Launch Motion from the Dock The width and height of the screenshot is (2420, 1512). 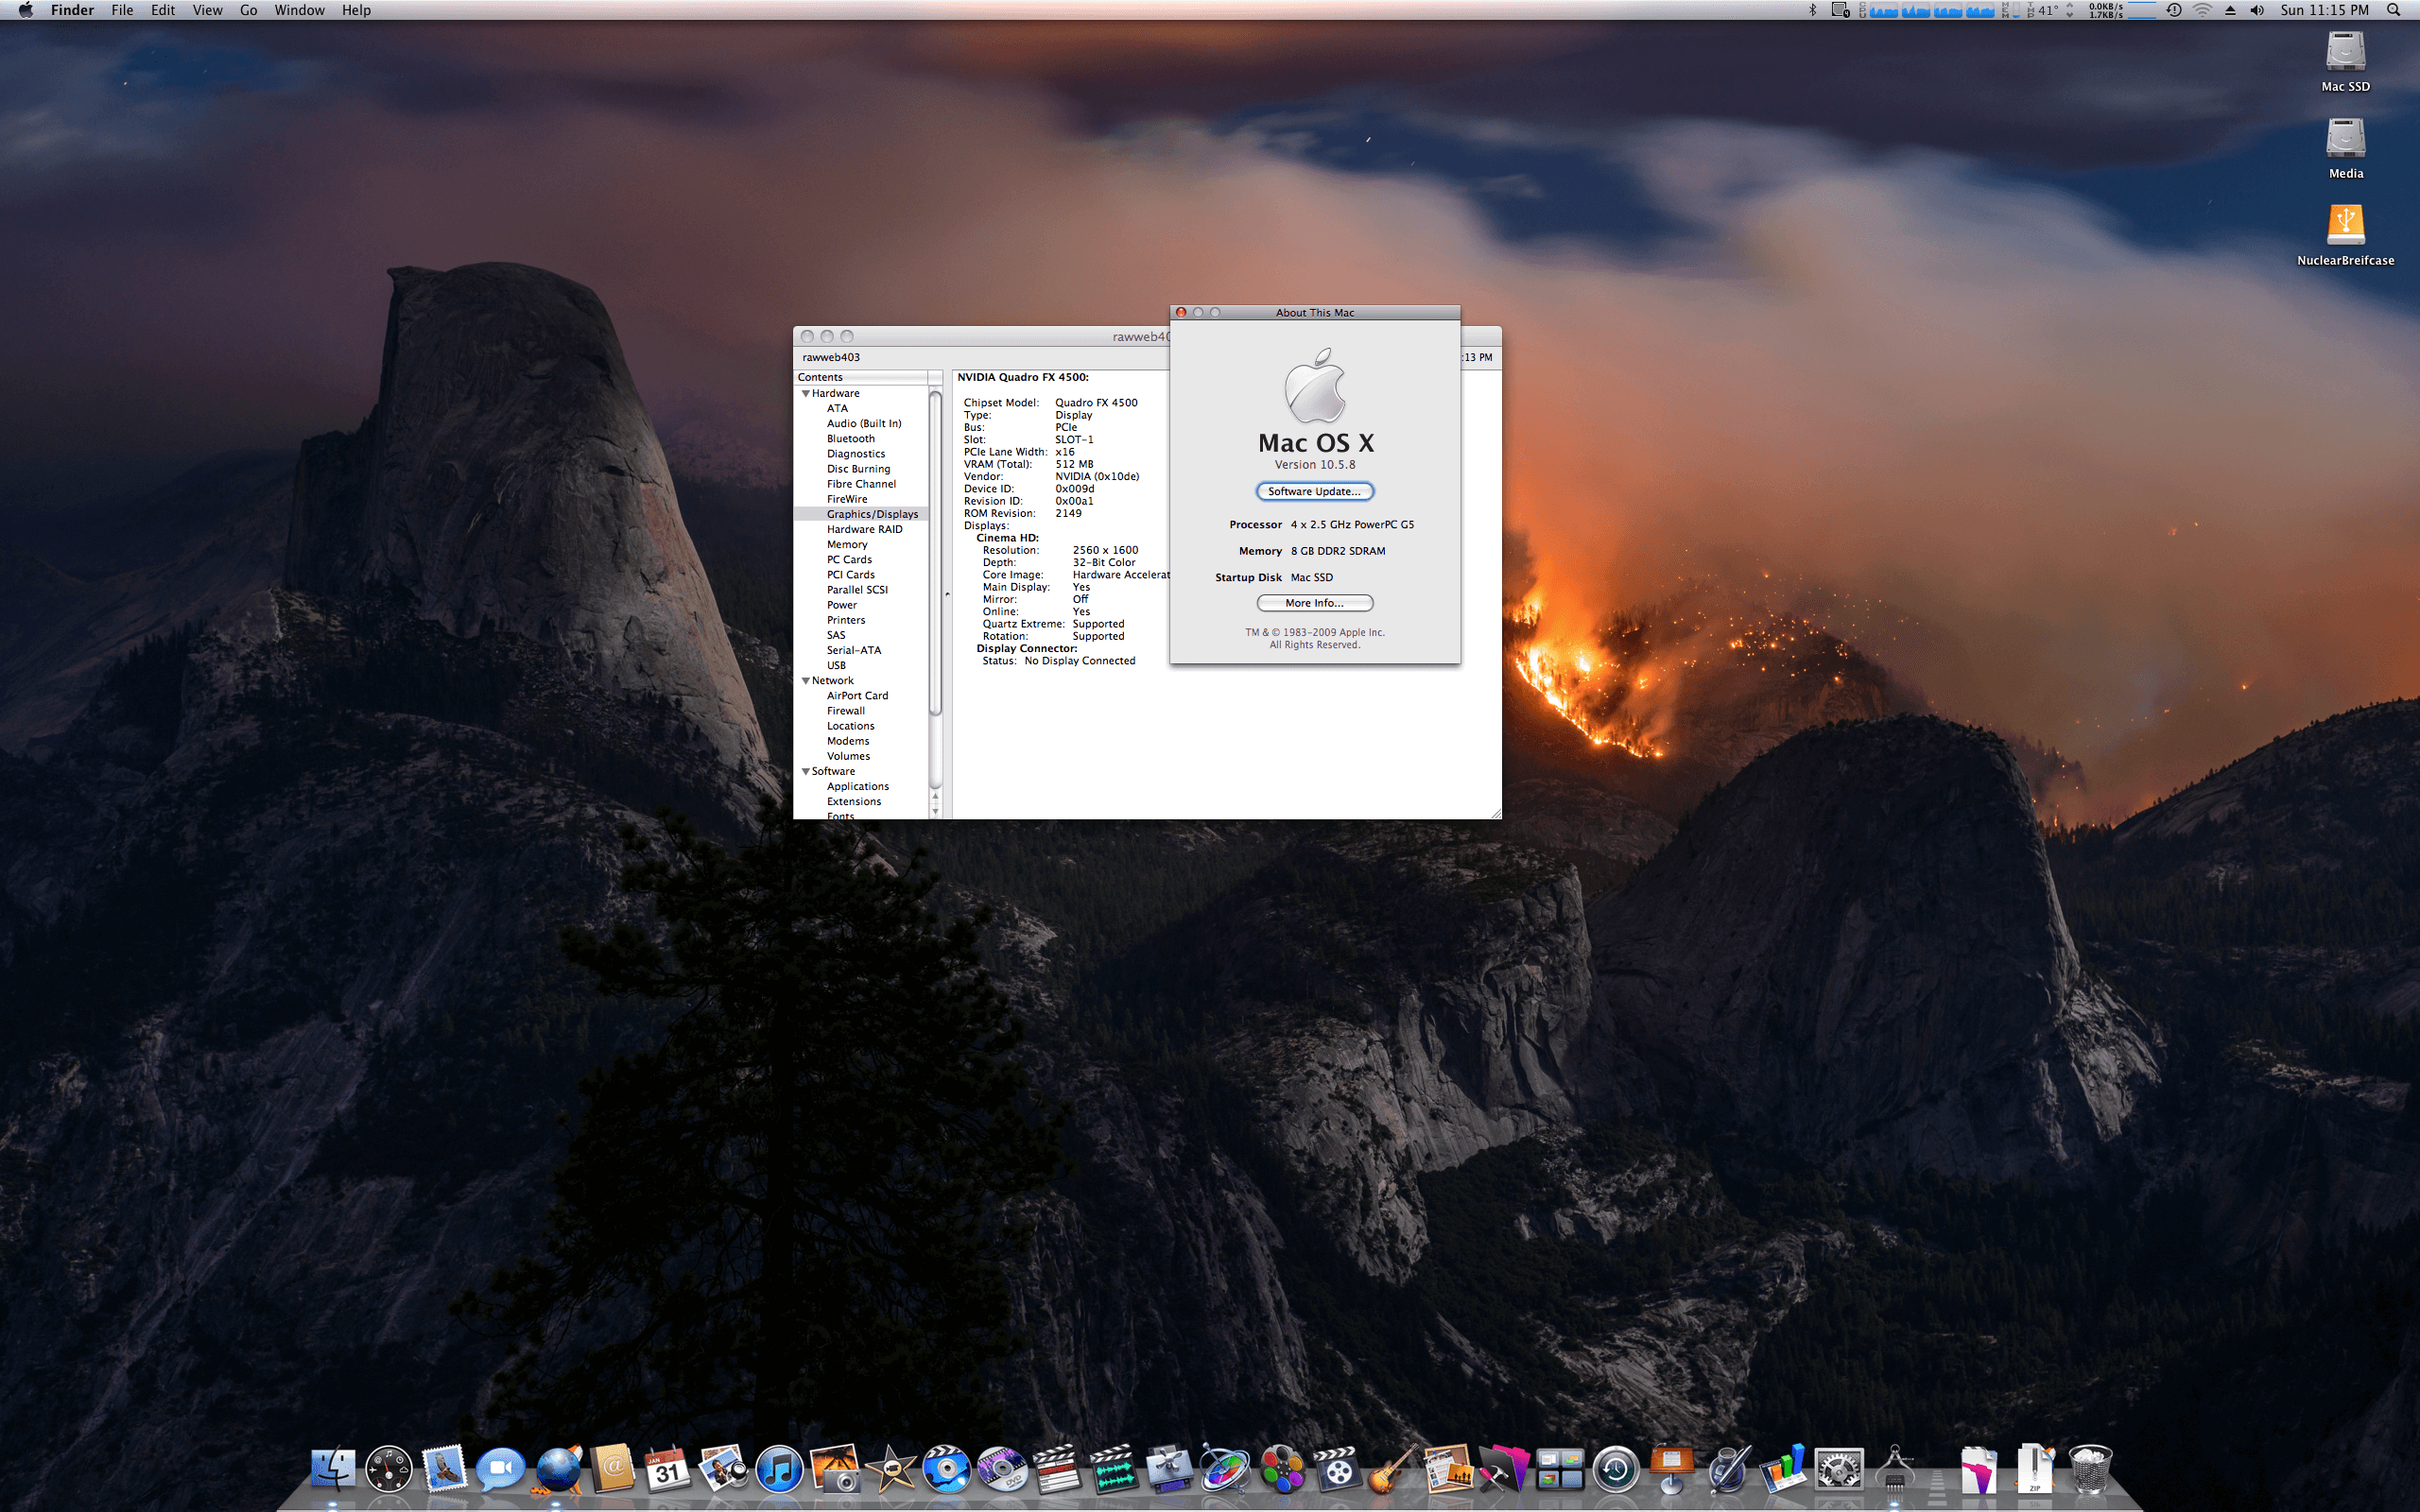[1225, 1469]
